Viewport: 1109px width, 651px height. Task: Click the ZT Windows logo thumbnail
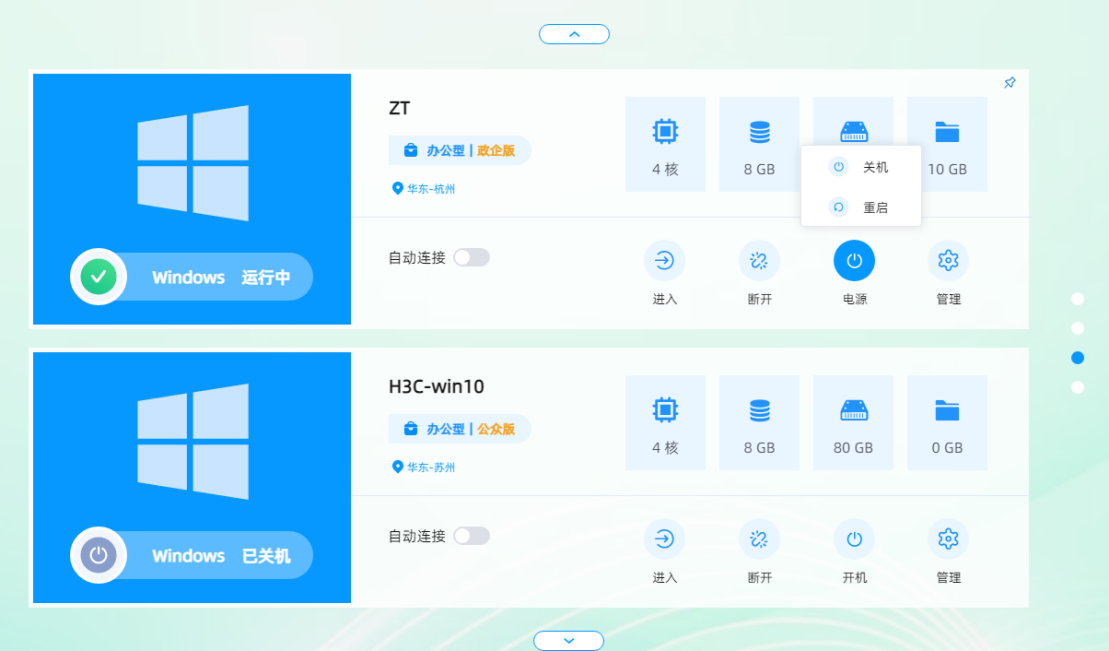[x=193, y=163]
